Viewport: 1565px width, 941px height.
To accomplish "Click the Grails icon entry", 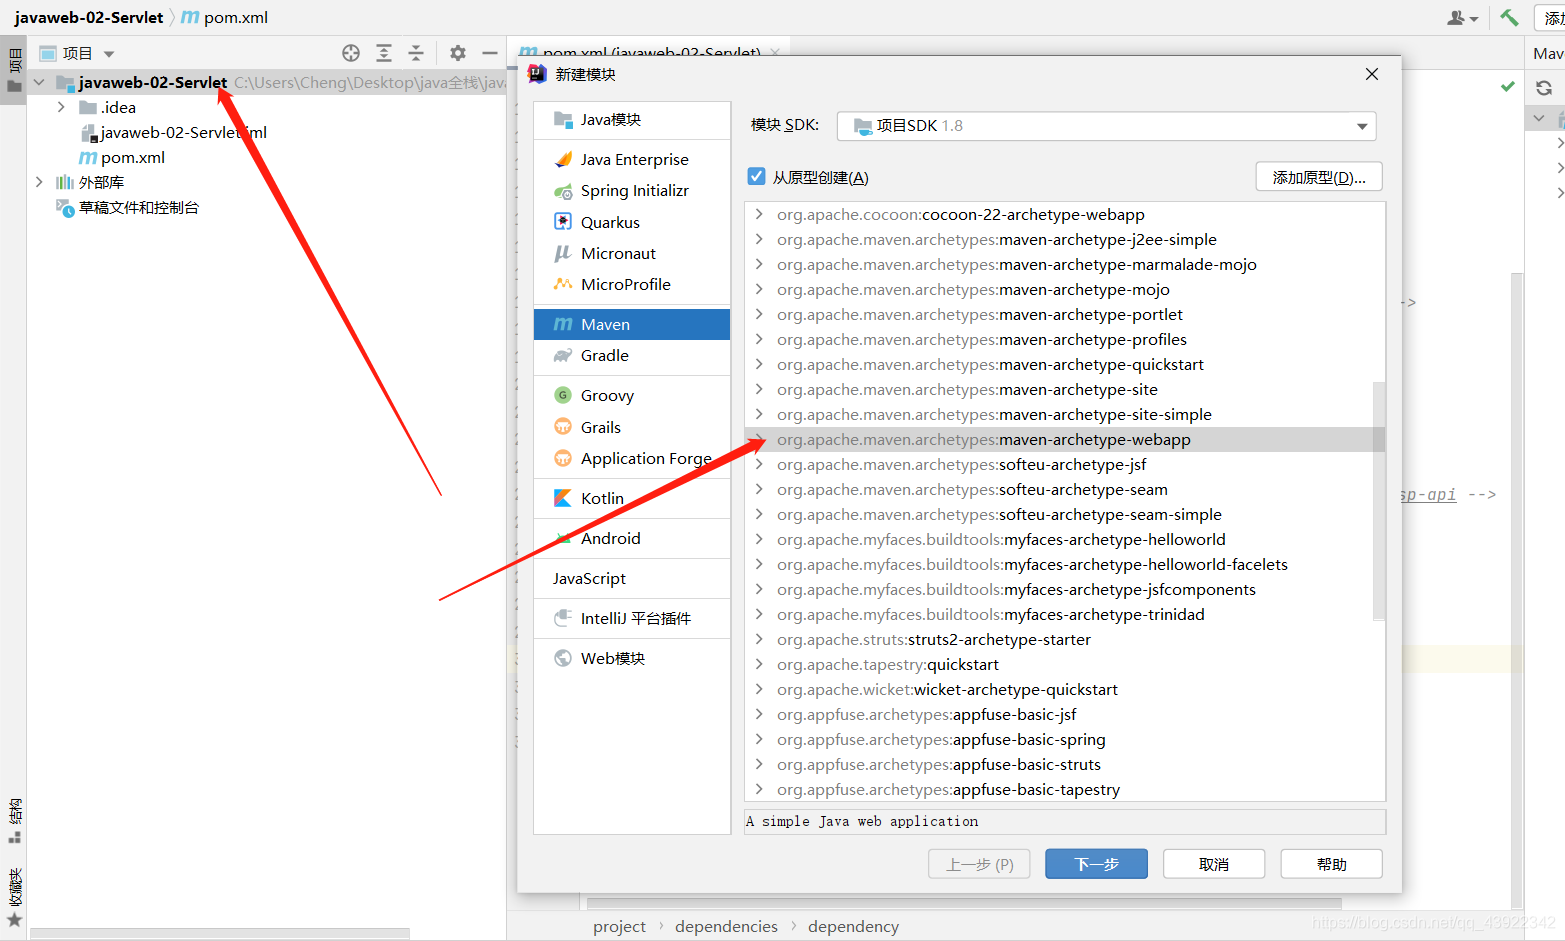I will coord(563,427).
